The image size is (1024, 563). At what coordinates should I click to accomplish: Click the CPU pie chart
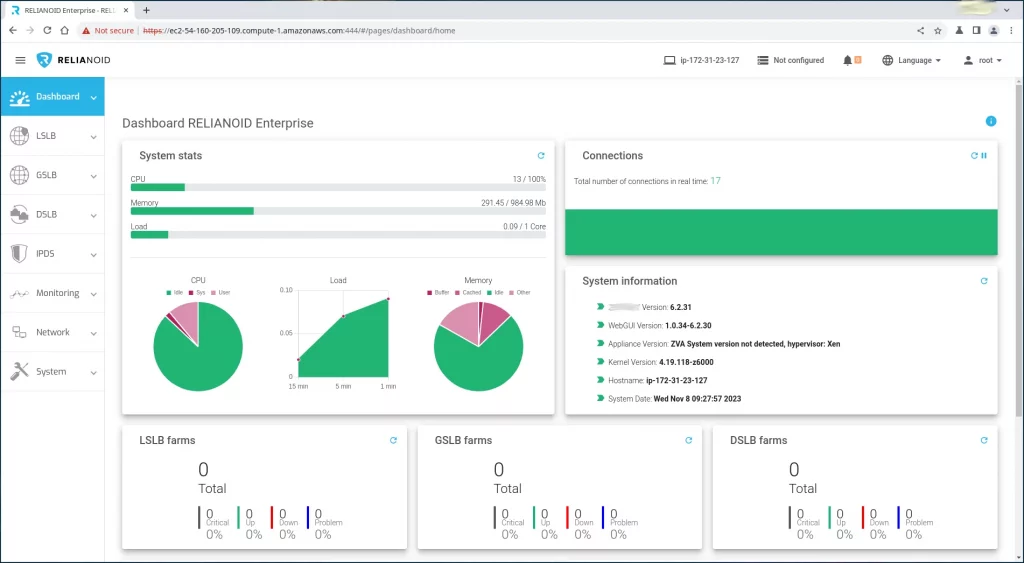click(x=198, y=347)
